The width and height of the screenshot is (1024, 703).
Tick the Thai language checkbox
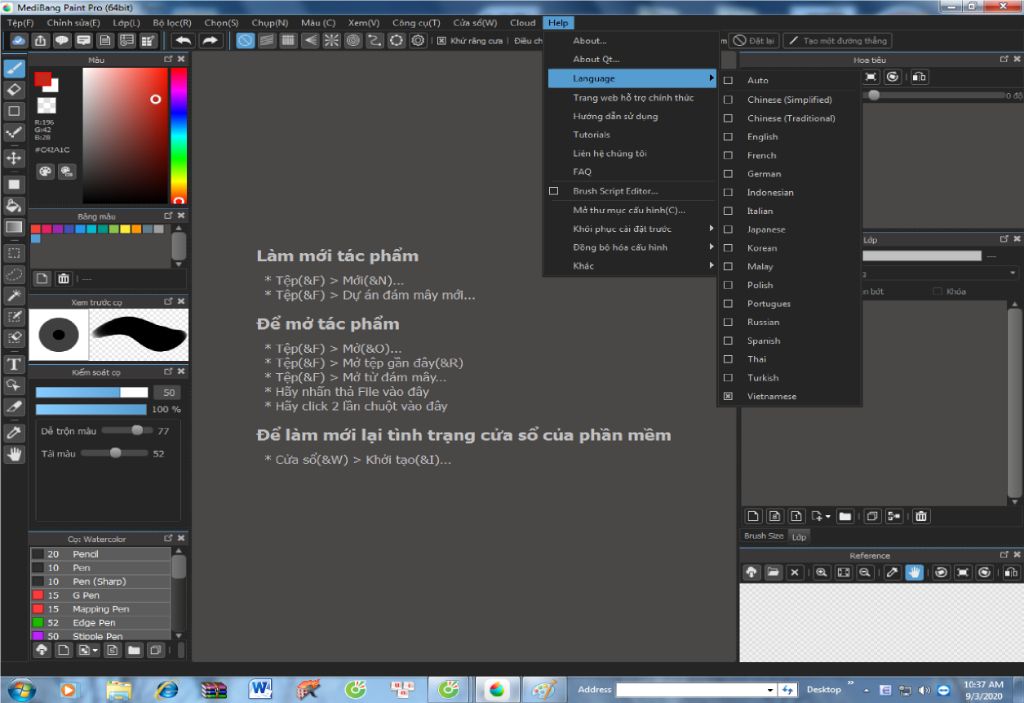pos(728,359)
